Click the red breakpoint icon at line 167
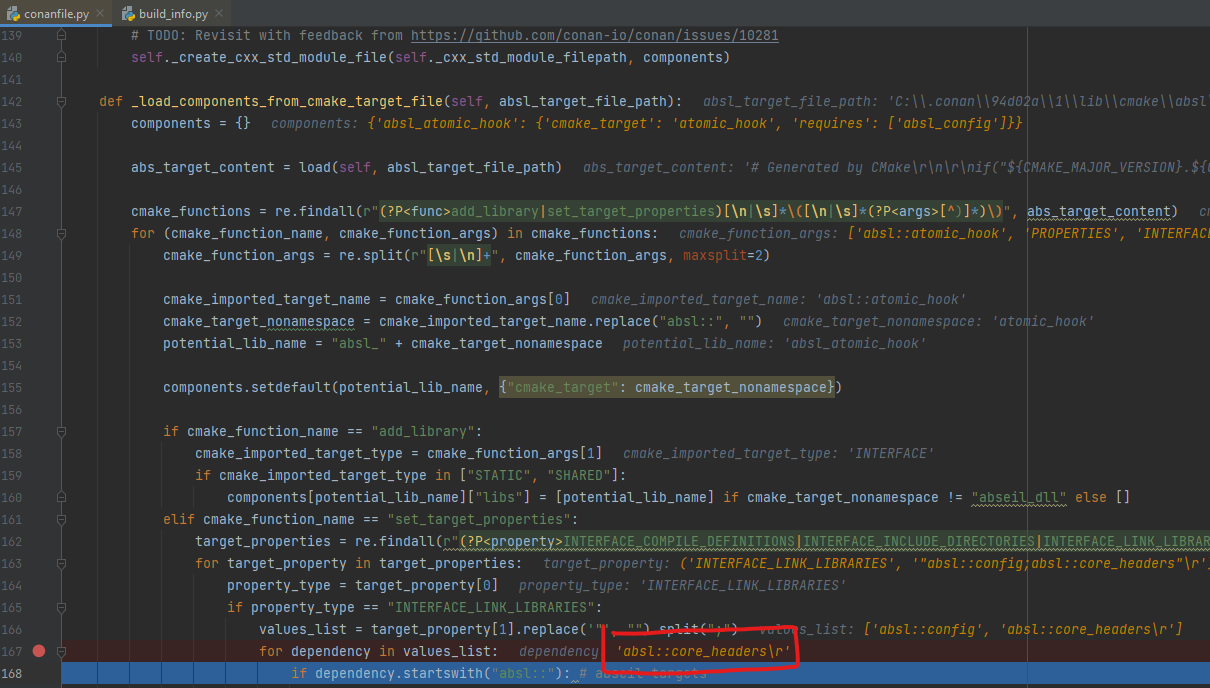The height and width of the screenshot is (688, 1210). tap(38, 650)
